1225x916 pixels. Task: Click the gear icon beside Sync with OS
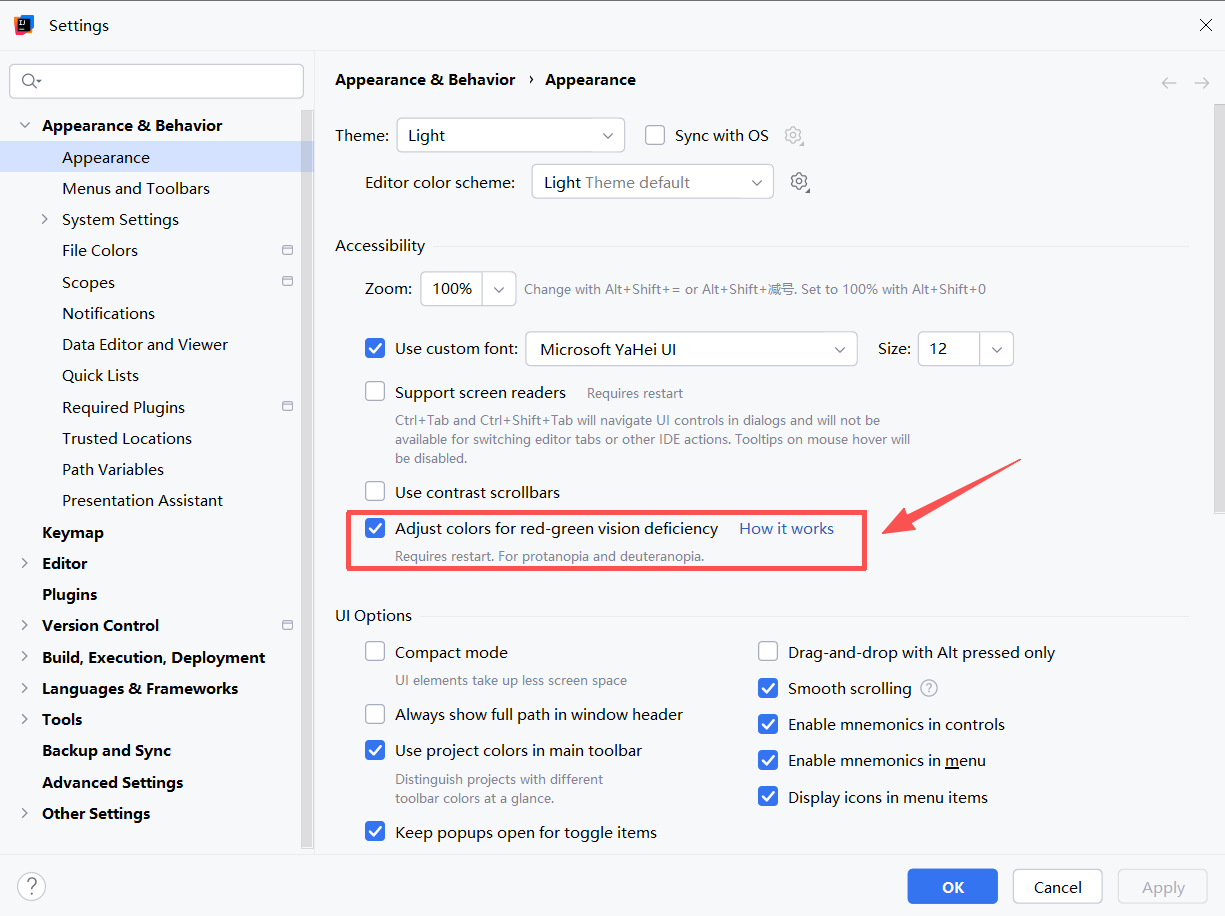[x=794, y=135]
